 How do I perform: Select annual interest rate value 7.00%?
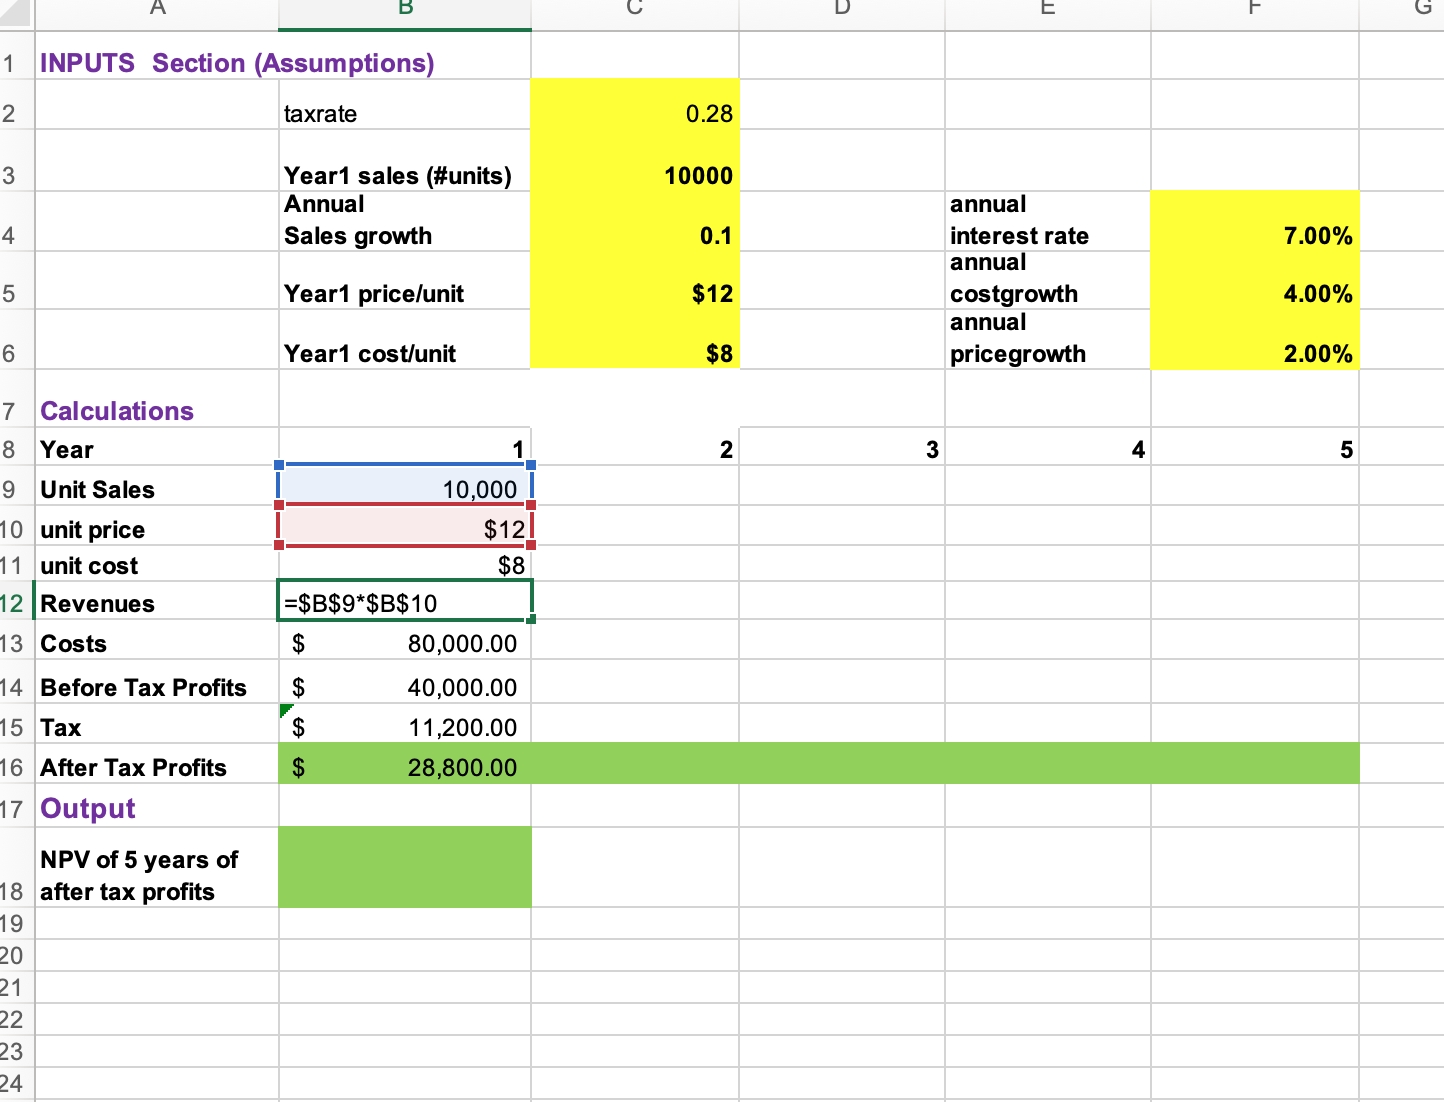point(1255,222)
